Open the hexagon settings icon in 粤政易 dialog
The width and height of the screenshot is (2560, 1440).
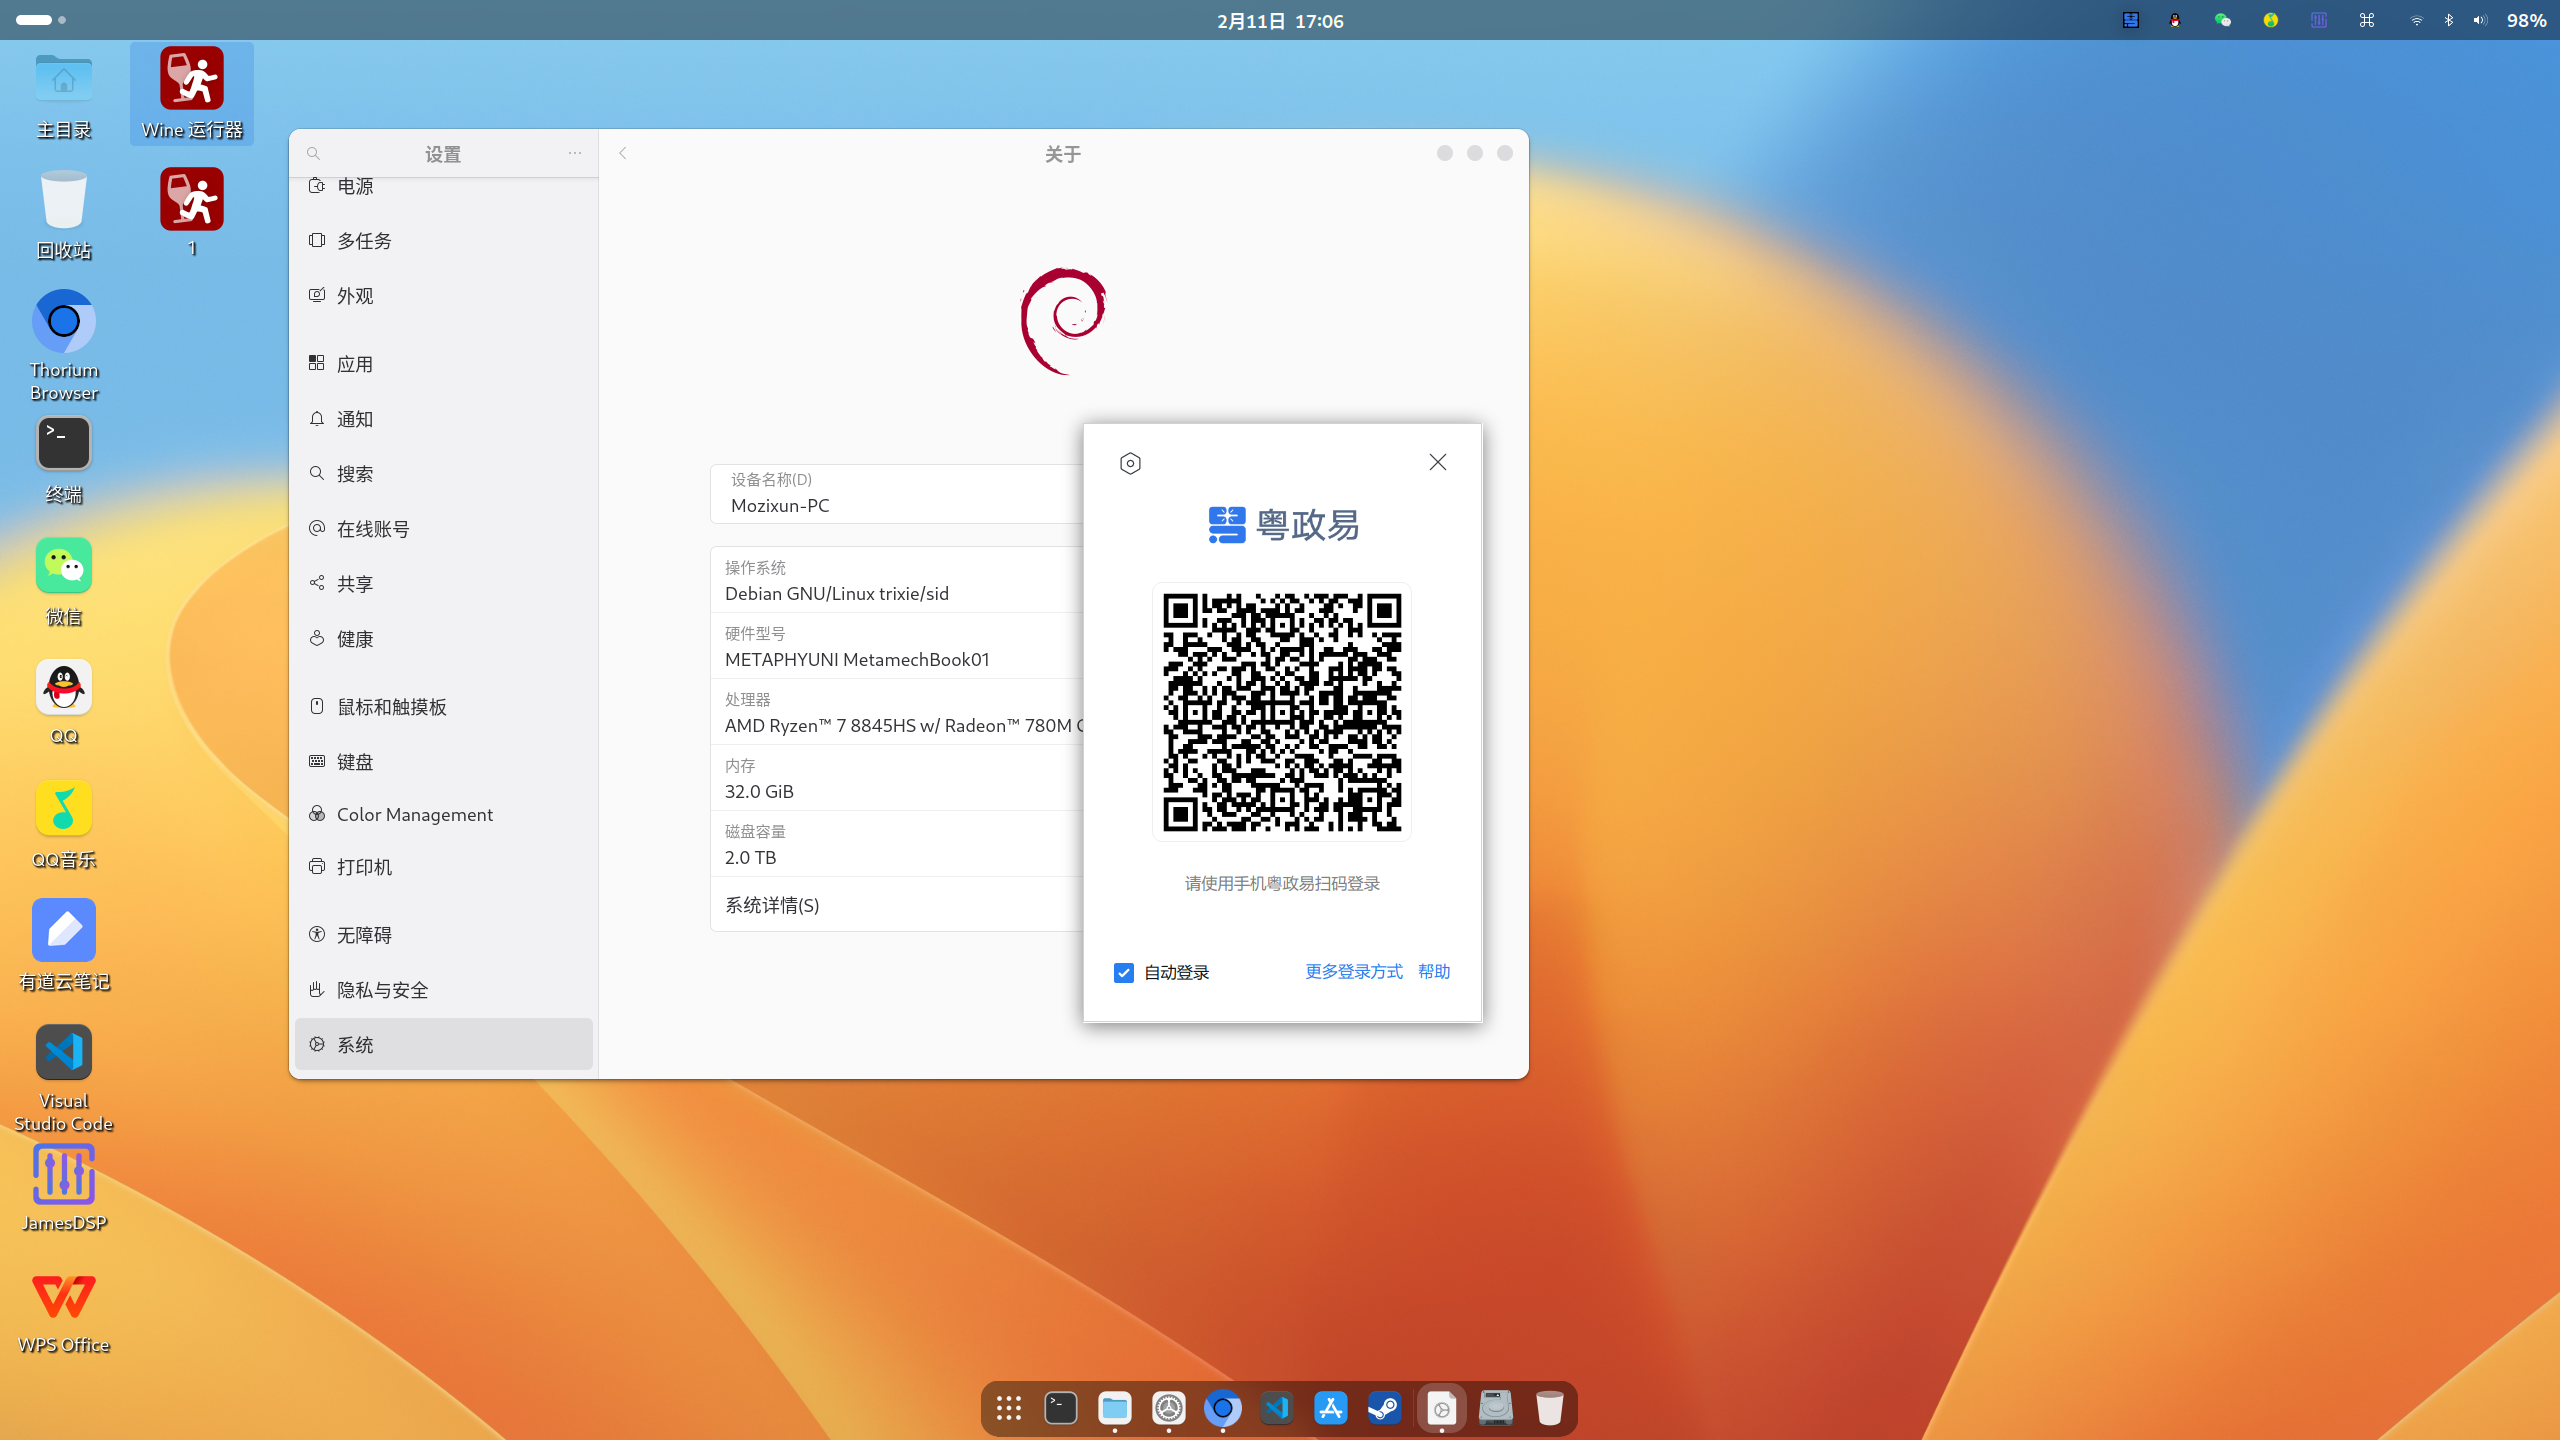click(1130, 463)
